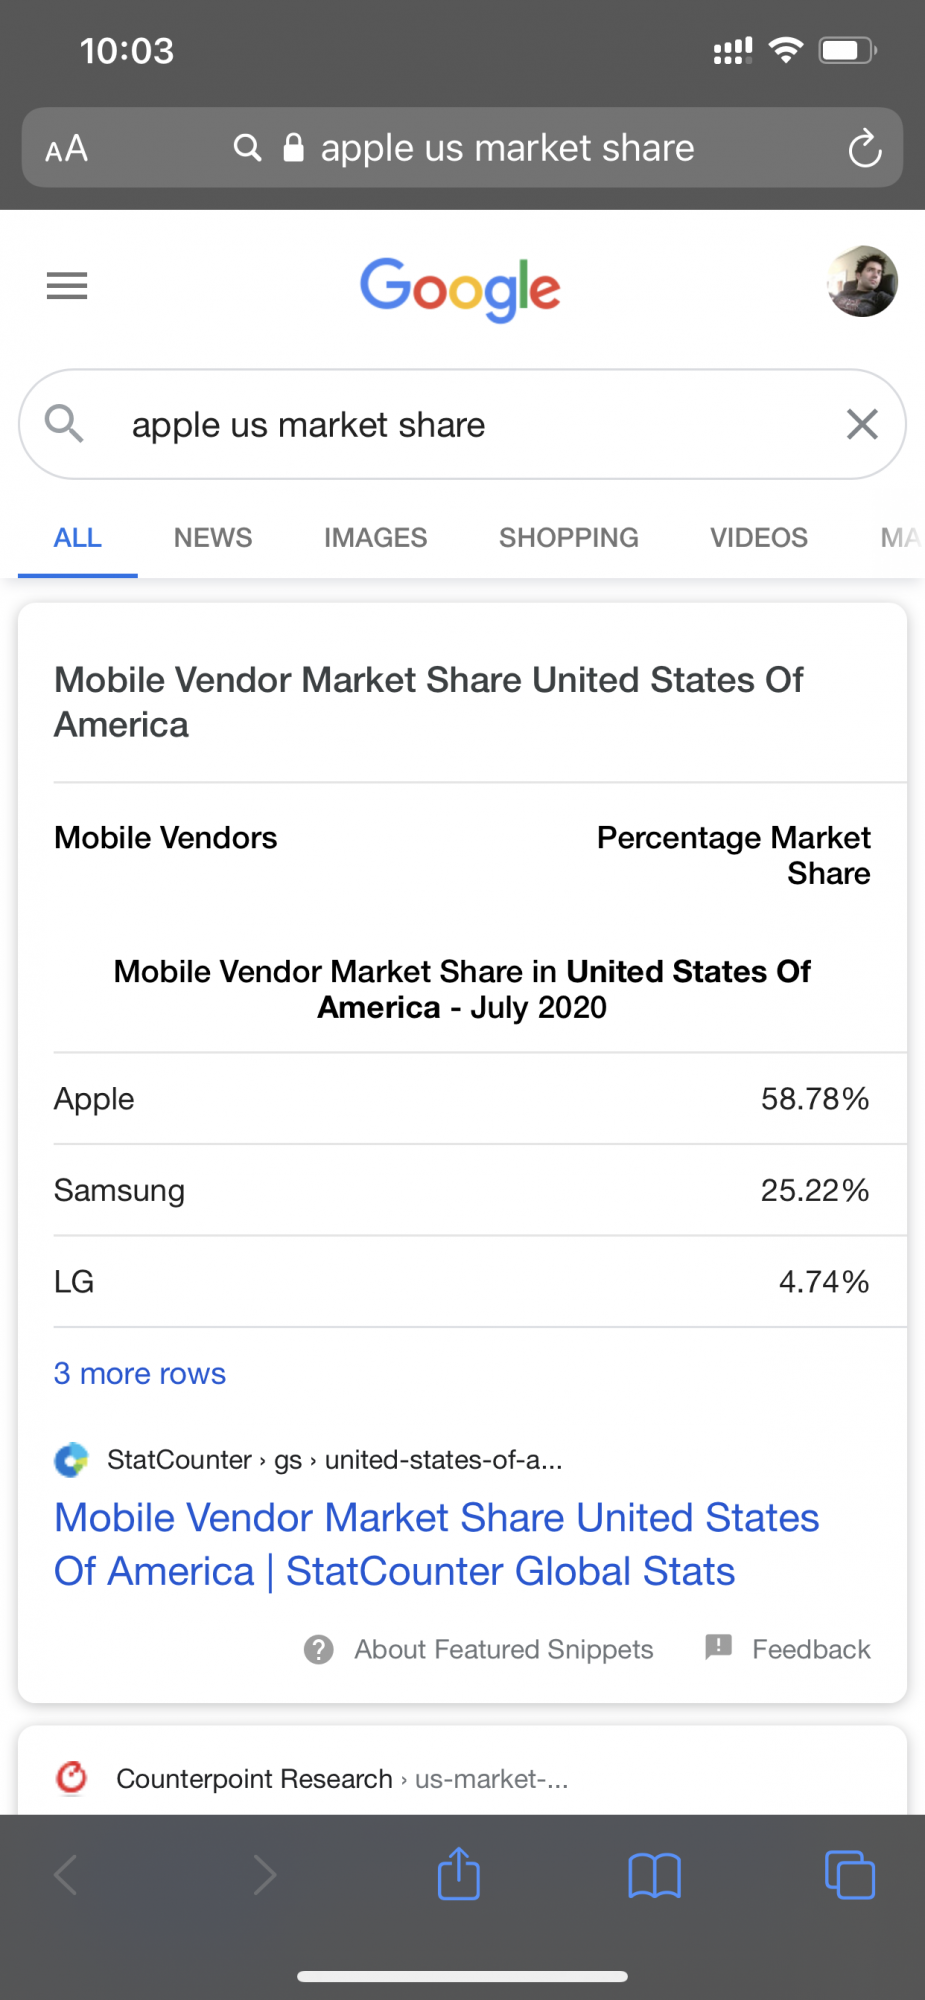Image resolution: width=925 pixels, height=2000 pixels.
Task: Go back with Safari back arrow
Action: tap(66, 1875)
